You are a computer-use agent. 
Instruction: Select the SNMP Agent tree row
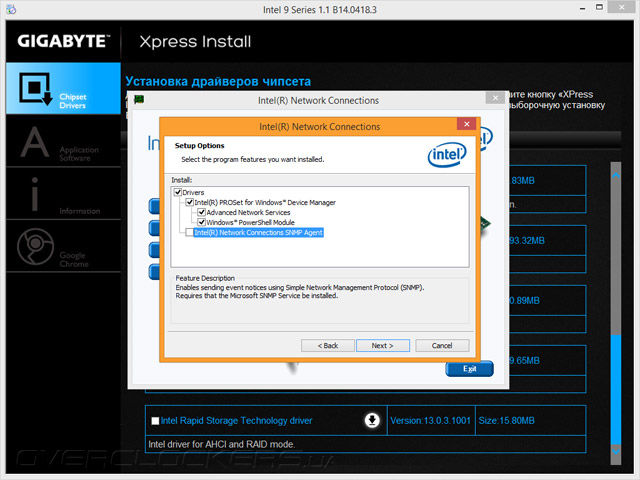click(259, 232)
